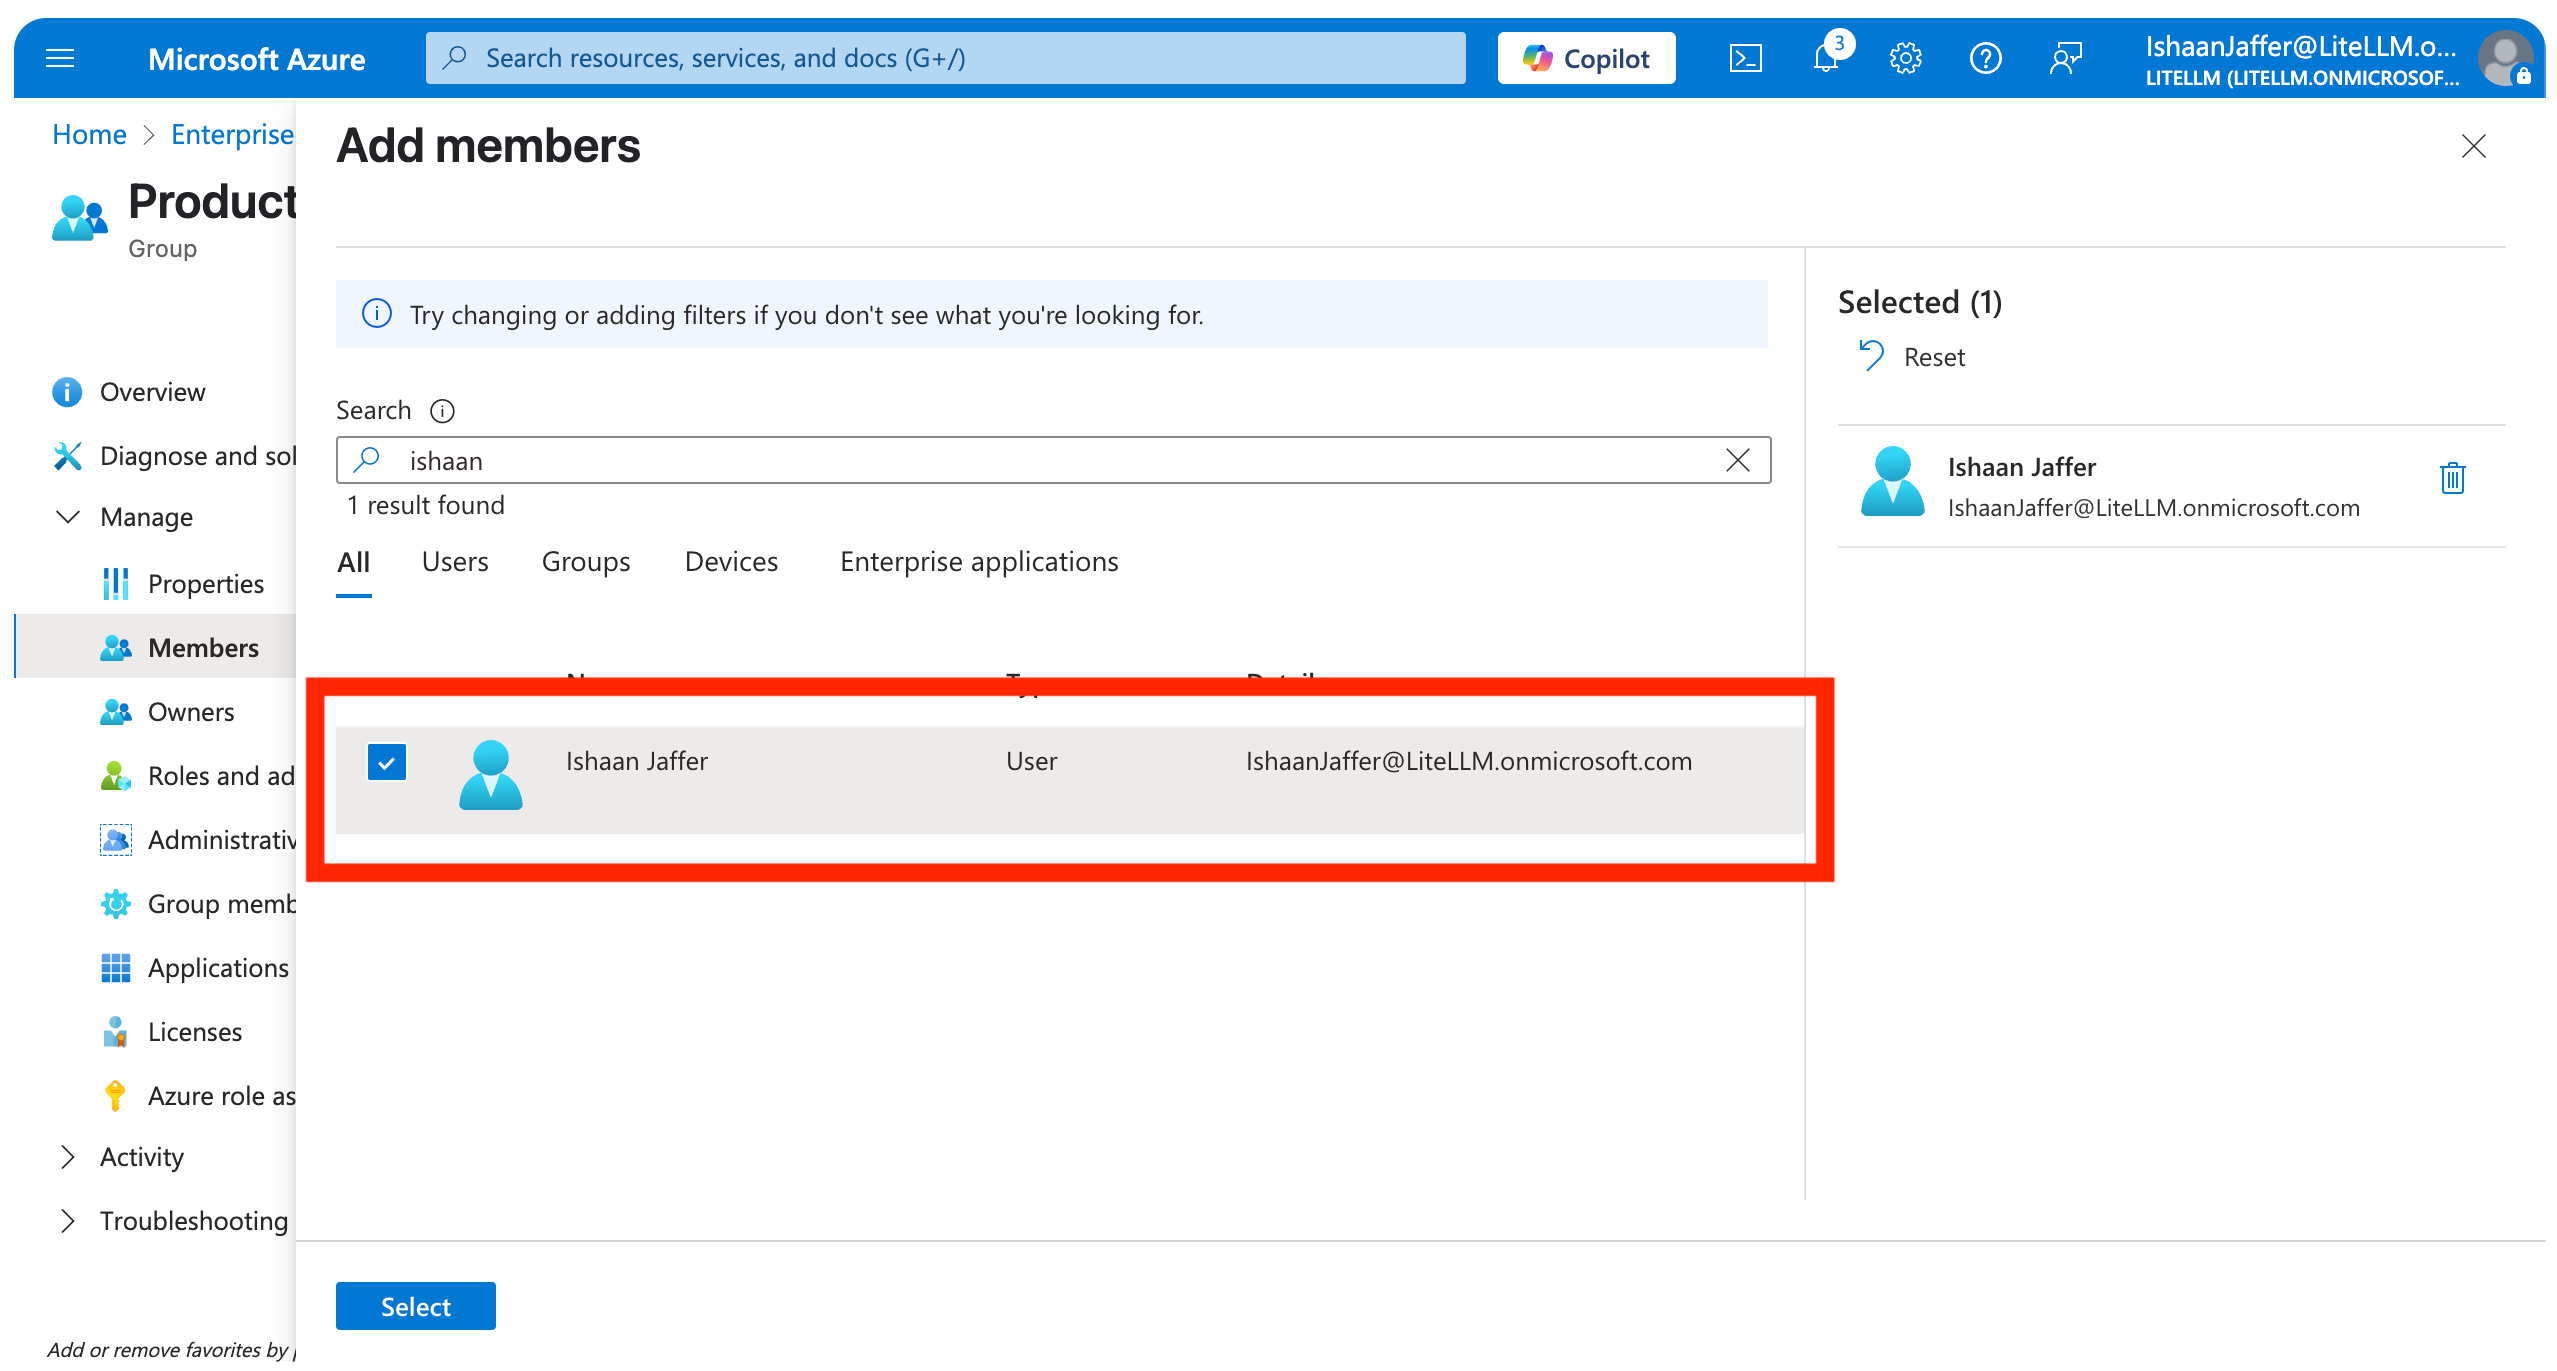The height and width of the screenshot is (1371, 2557).
Task: Clear the ishaan search text
Action: (x=1738, y=460)
